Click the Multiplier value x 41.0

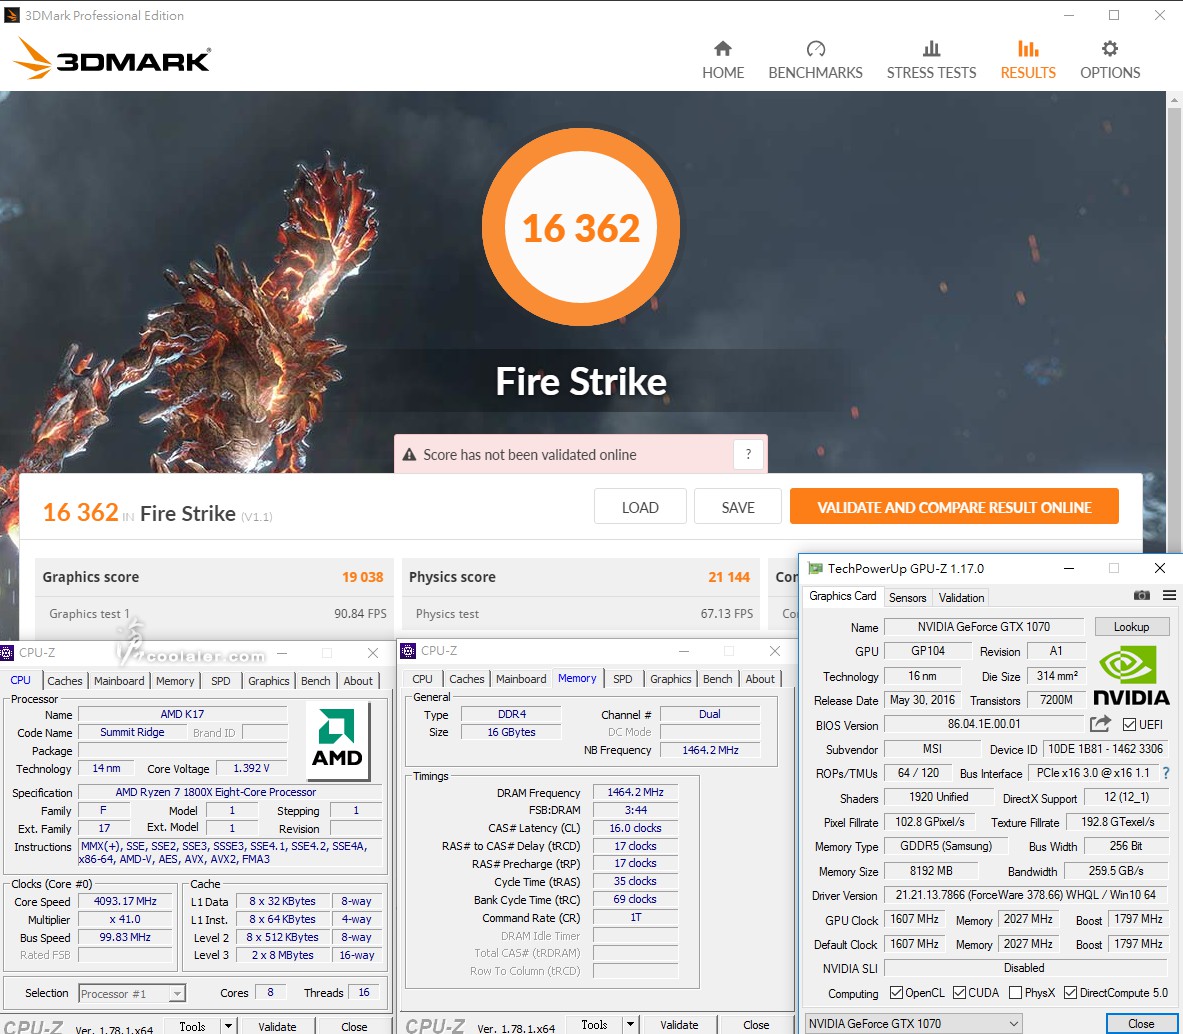tap(125, 919)
